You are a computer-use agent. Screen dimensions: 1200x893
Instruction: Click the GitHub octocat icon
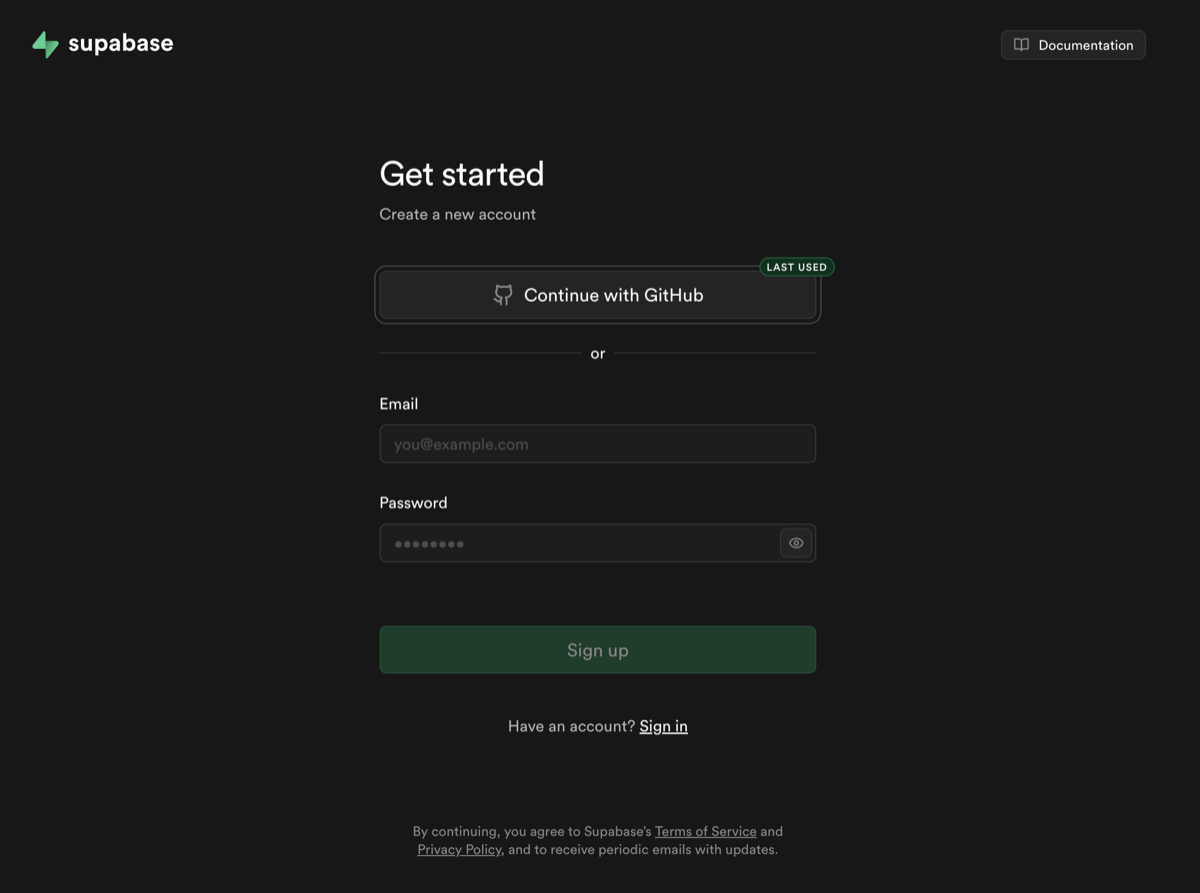tap(503, 295)
